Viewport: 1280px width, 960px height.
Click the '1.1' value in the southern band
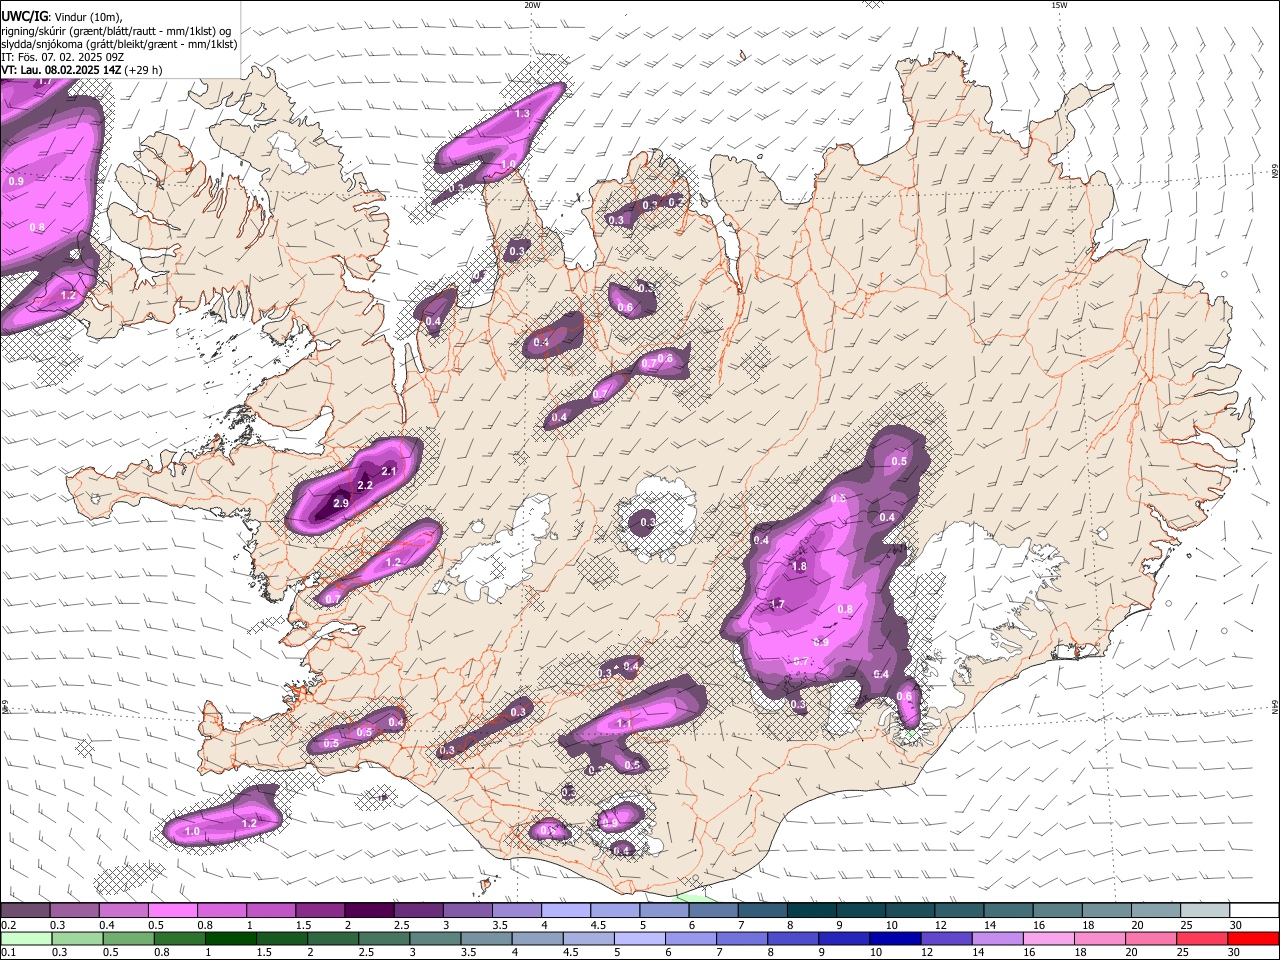(625, 723)
